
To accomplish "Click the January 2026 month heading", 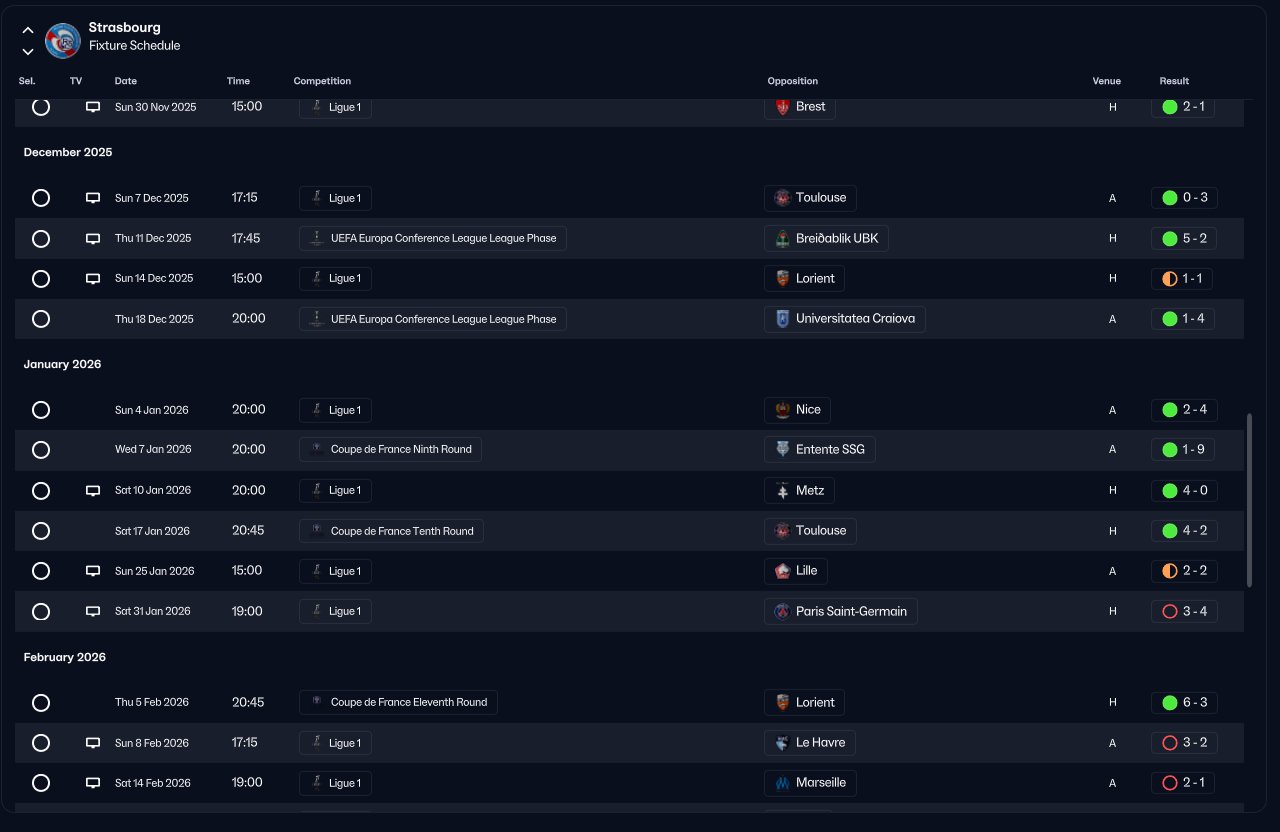I will (63, 365).
